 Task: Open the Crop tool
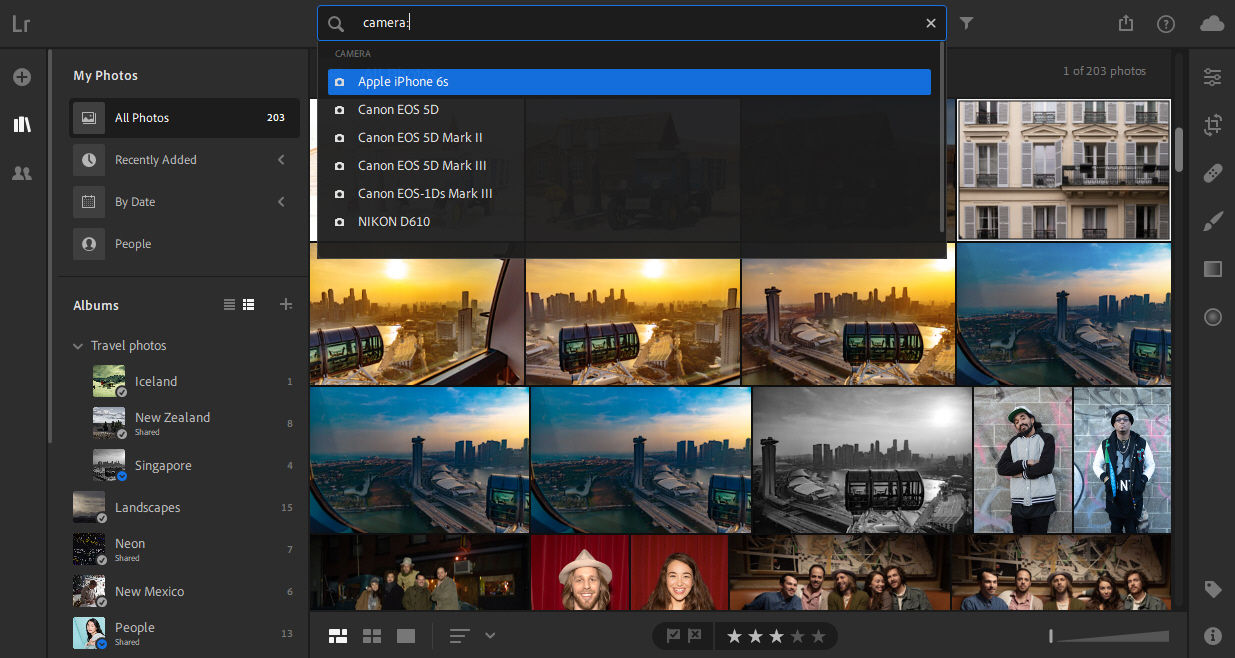click(1213, 125)
